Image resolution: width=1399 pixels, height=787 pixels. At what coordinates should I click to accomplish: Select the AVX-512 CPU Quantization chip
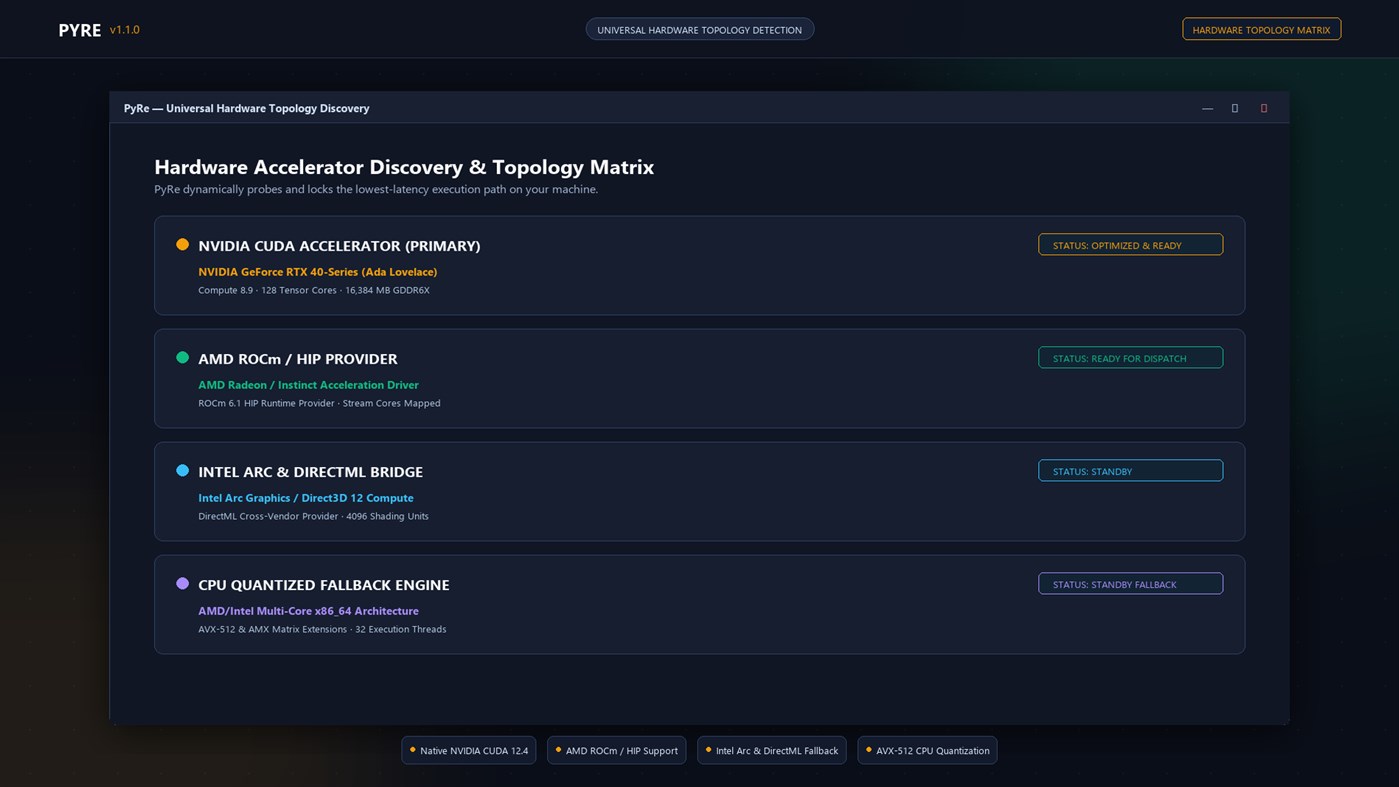927,750
